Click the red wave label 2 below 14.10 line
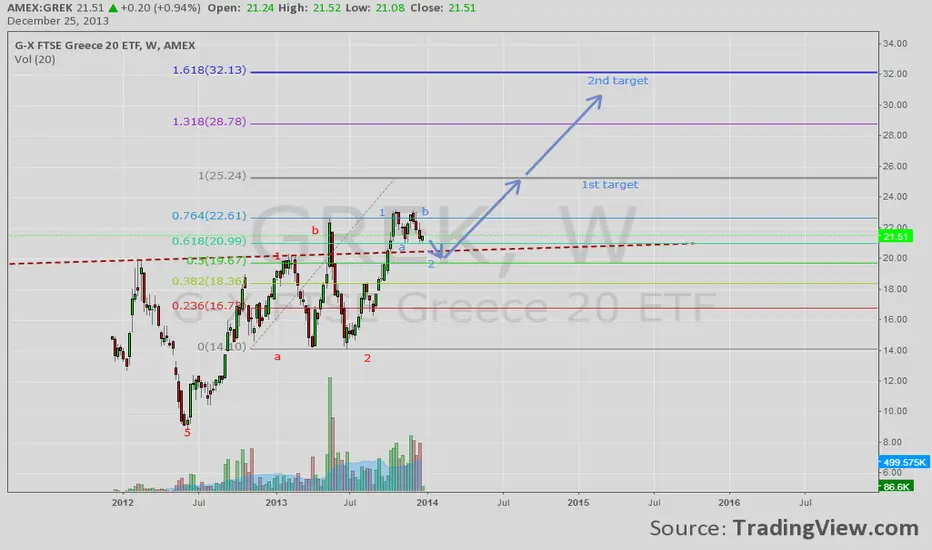The image size is (932, 550). tap(367, 358)
